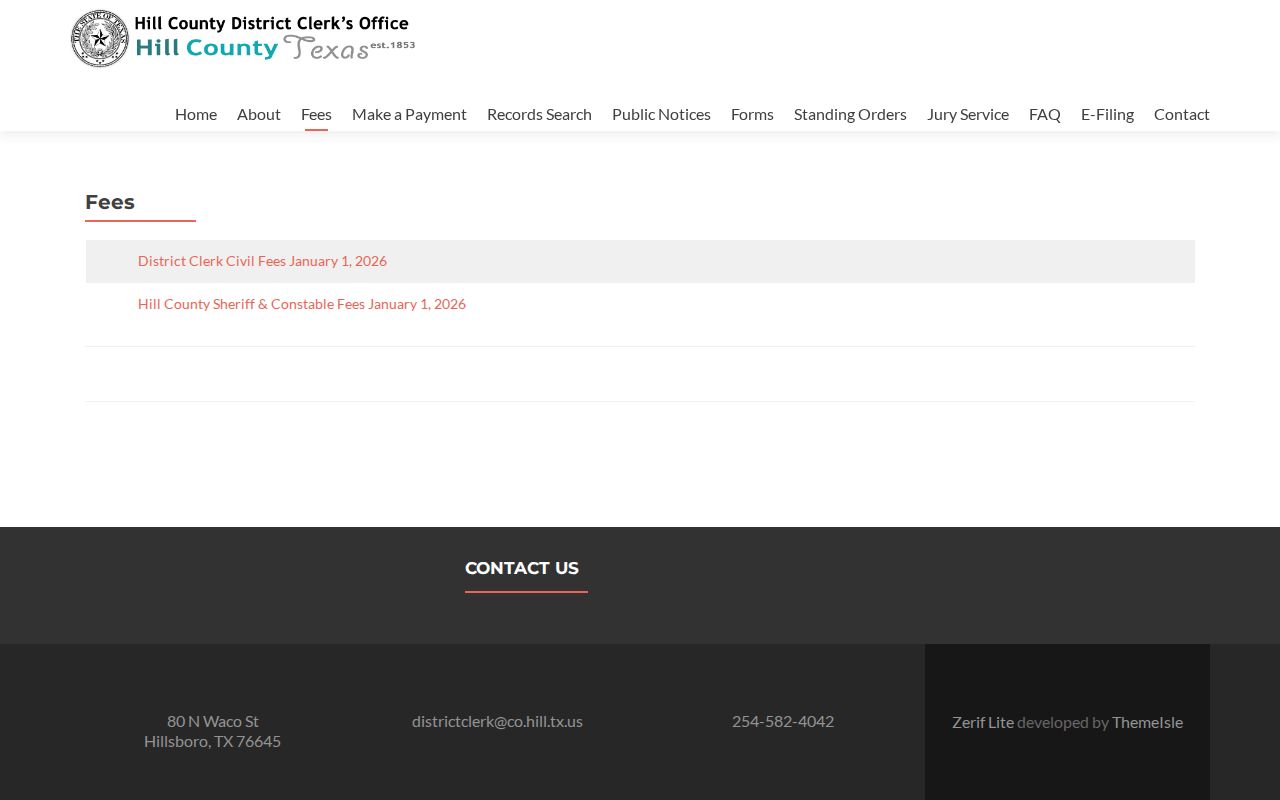Viewport: 1280px width, 800px height.
Task: Go to the Home page
Action: tap(196, 114)
